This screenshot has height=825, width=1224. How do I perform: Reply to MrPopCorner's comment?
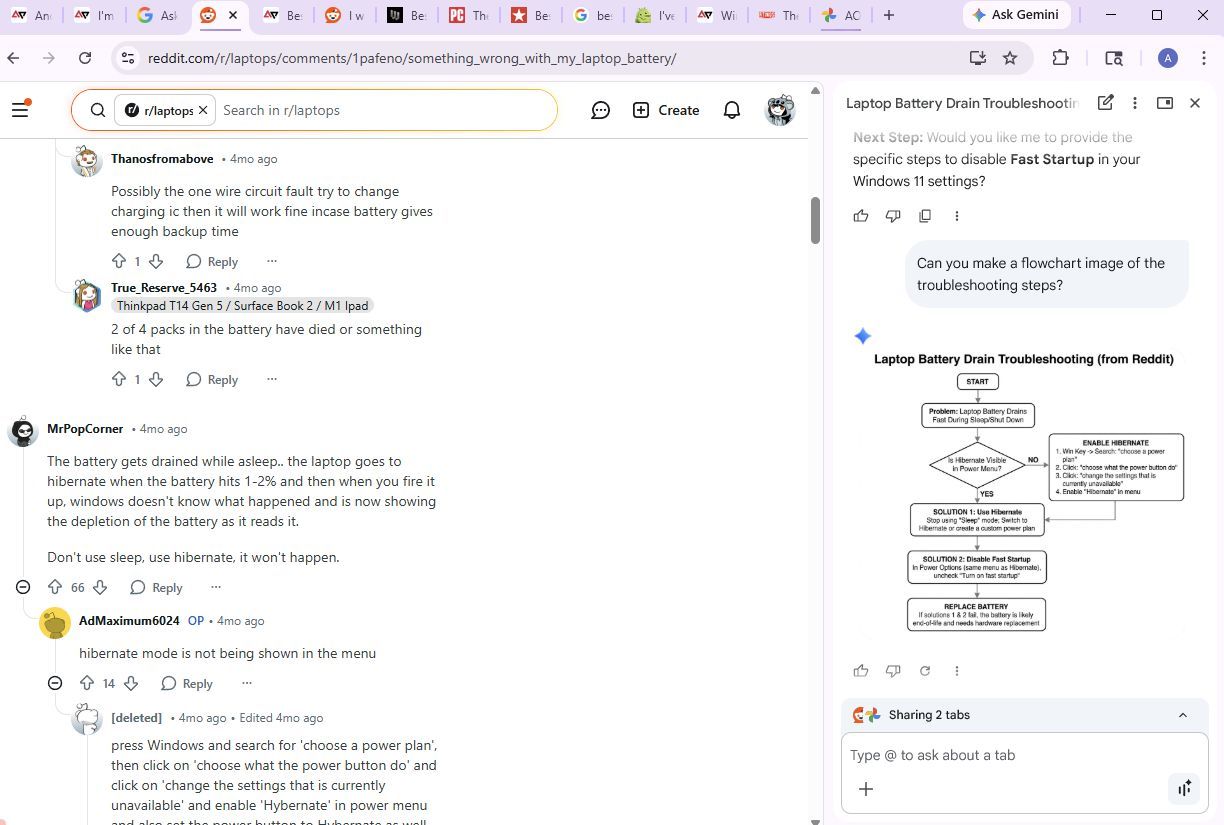click(156, 587)
